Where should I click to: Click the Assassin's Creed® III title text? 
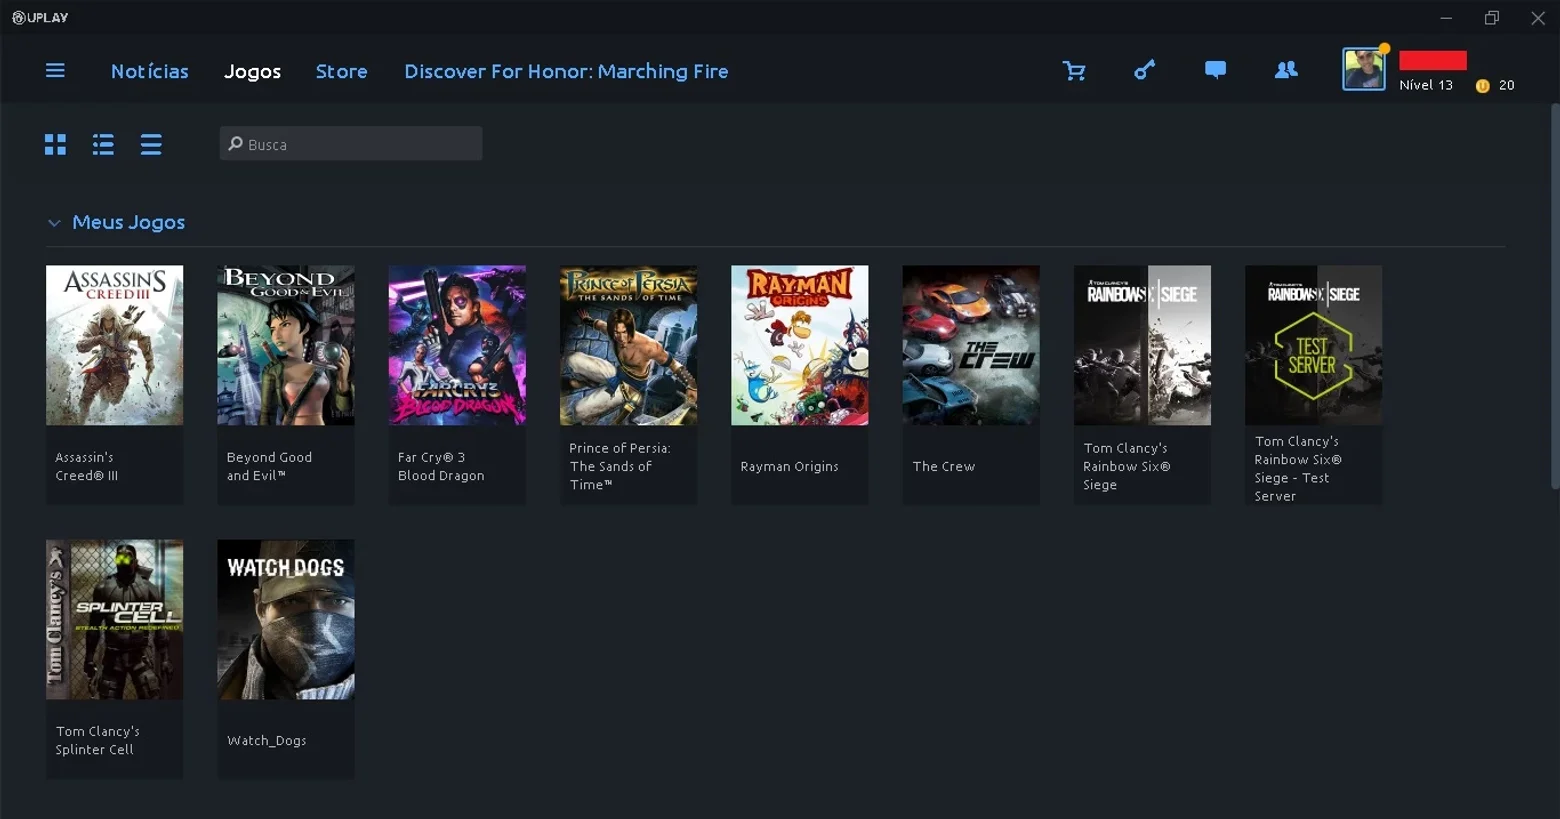pos(86,467)
